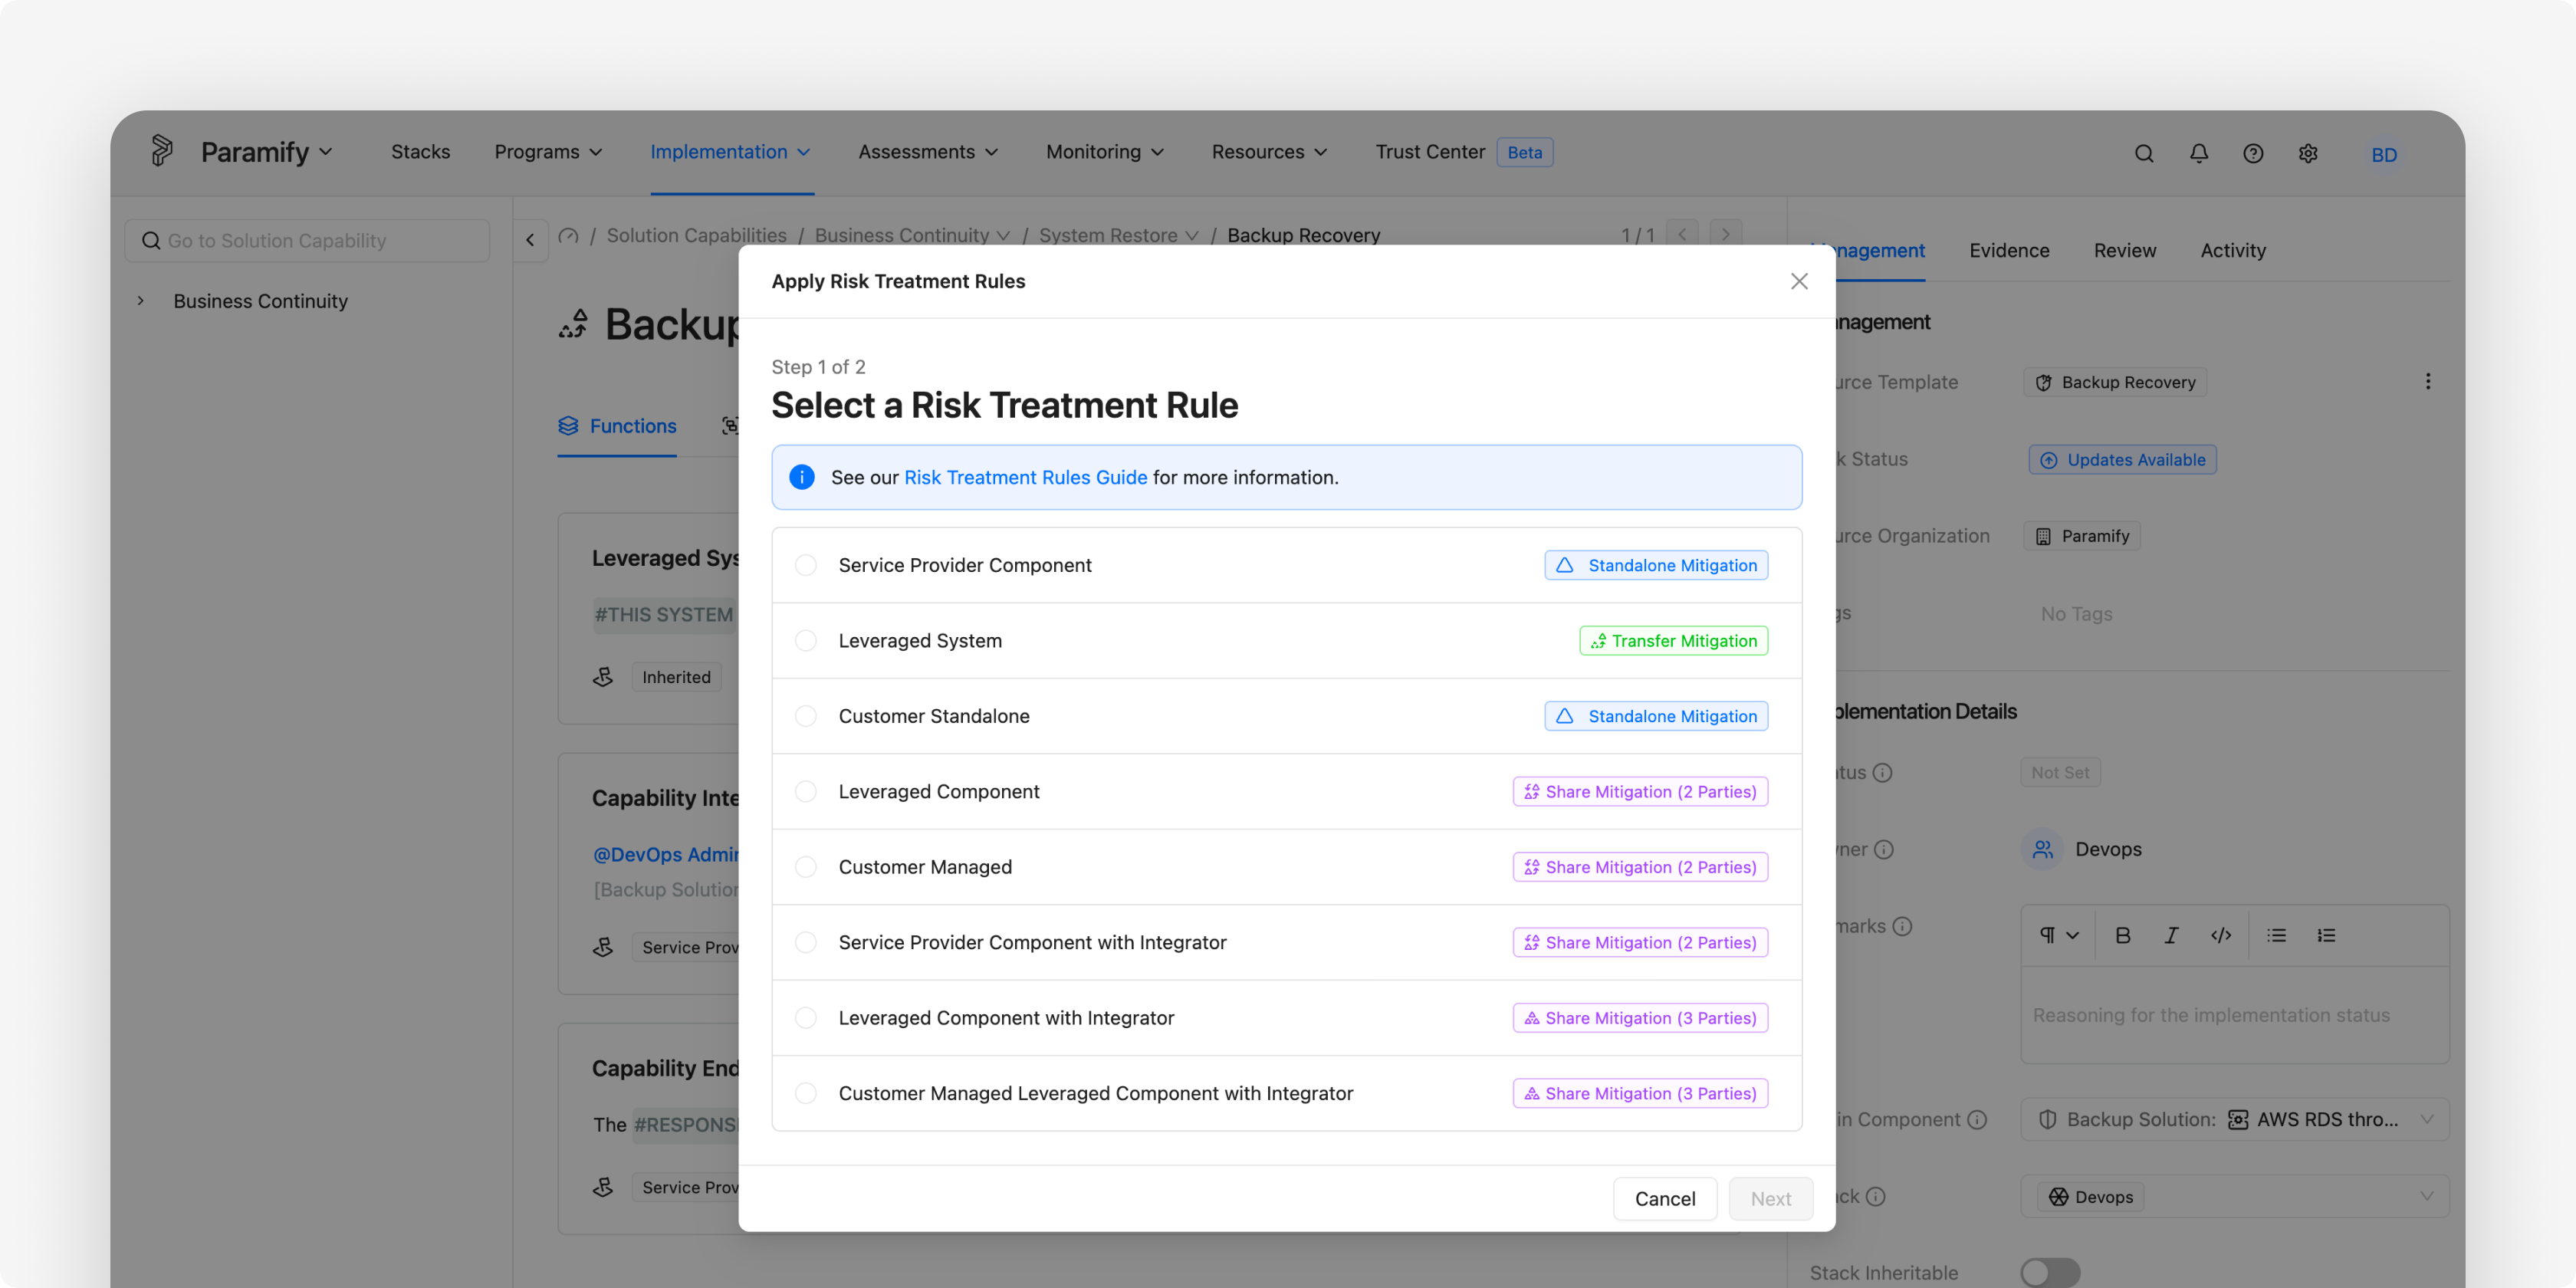The width and height of the screenshot is (2576, 1288).
Task: Open the Paramify workspace dropdown
Action: pyautogui.click(x=266, y=152)
